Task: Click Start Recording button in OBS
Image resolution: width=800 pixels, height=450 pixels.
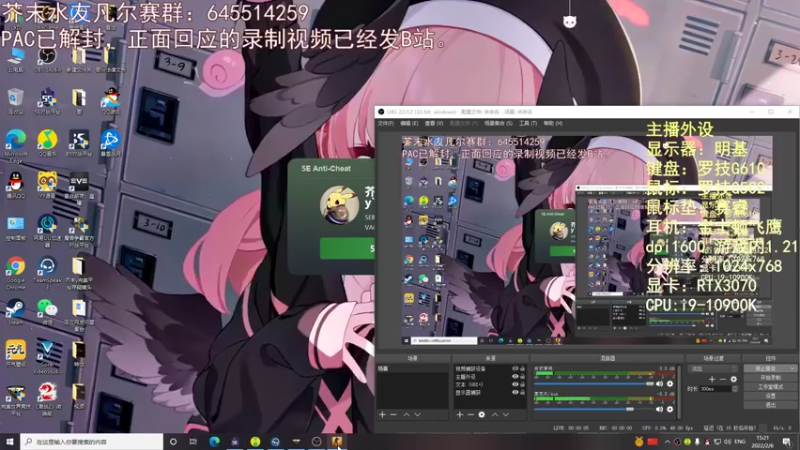Action: (x=770, y=378)
